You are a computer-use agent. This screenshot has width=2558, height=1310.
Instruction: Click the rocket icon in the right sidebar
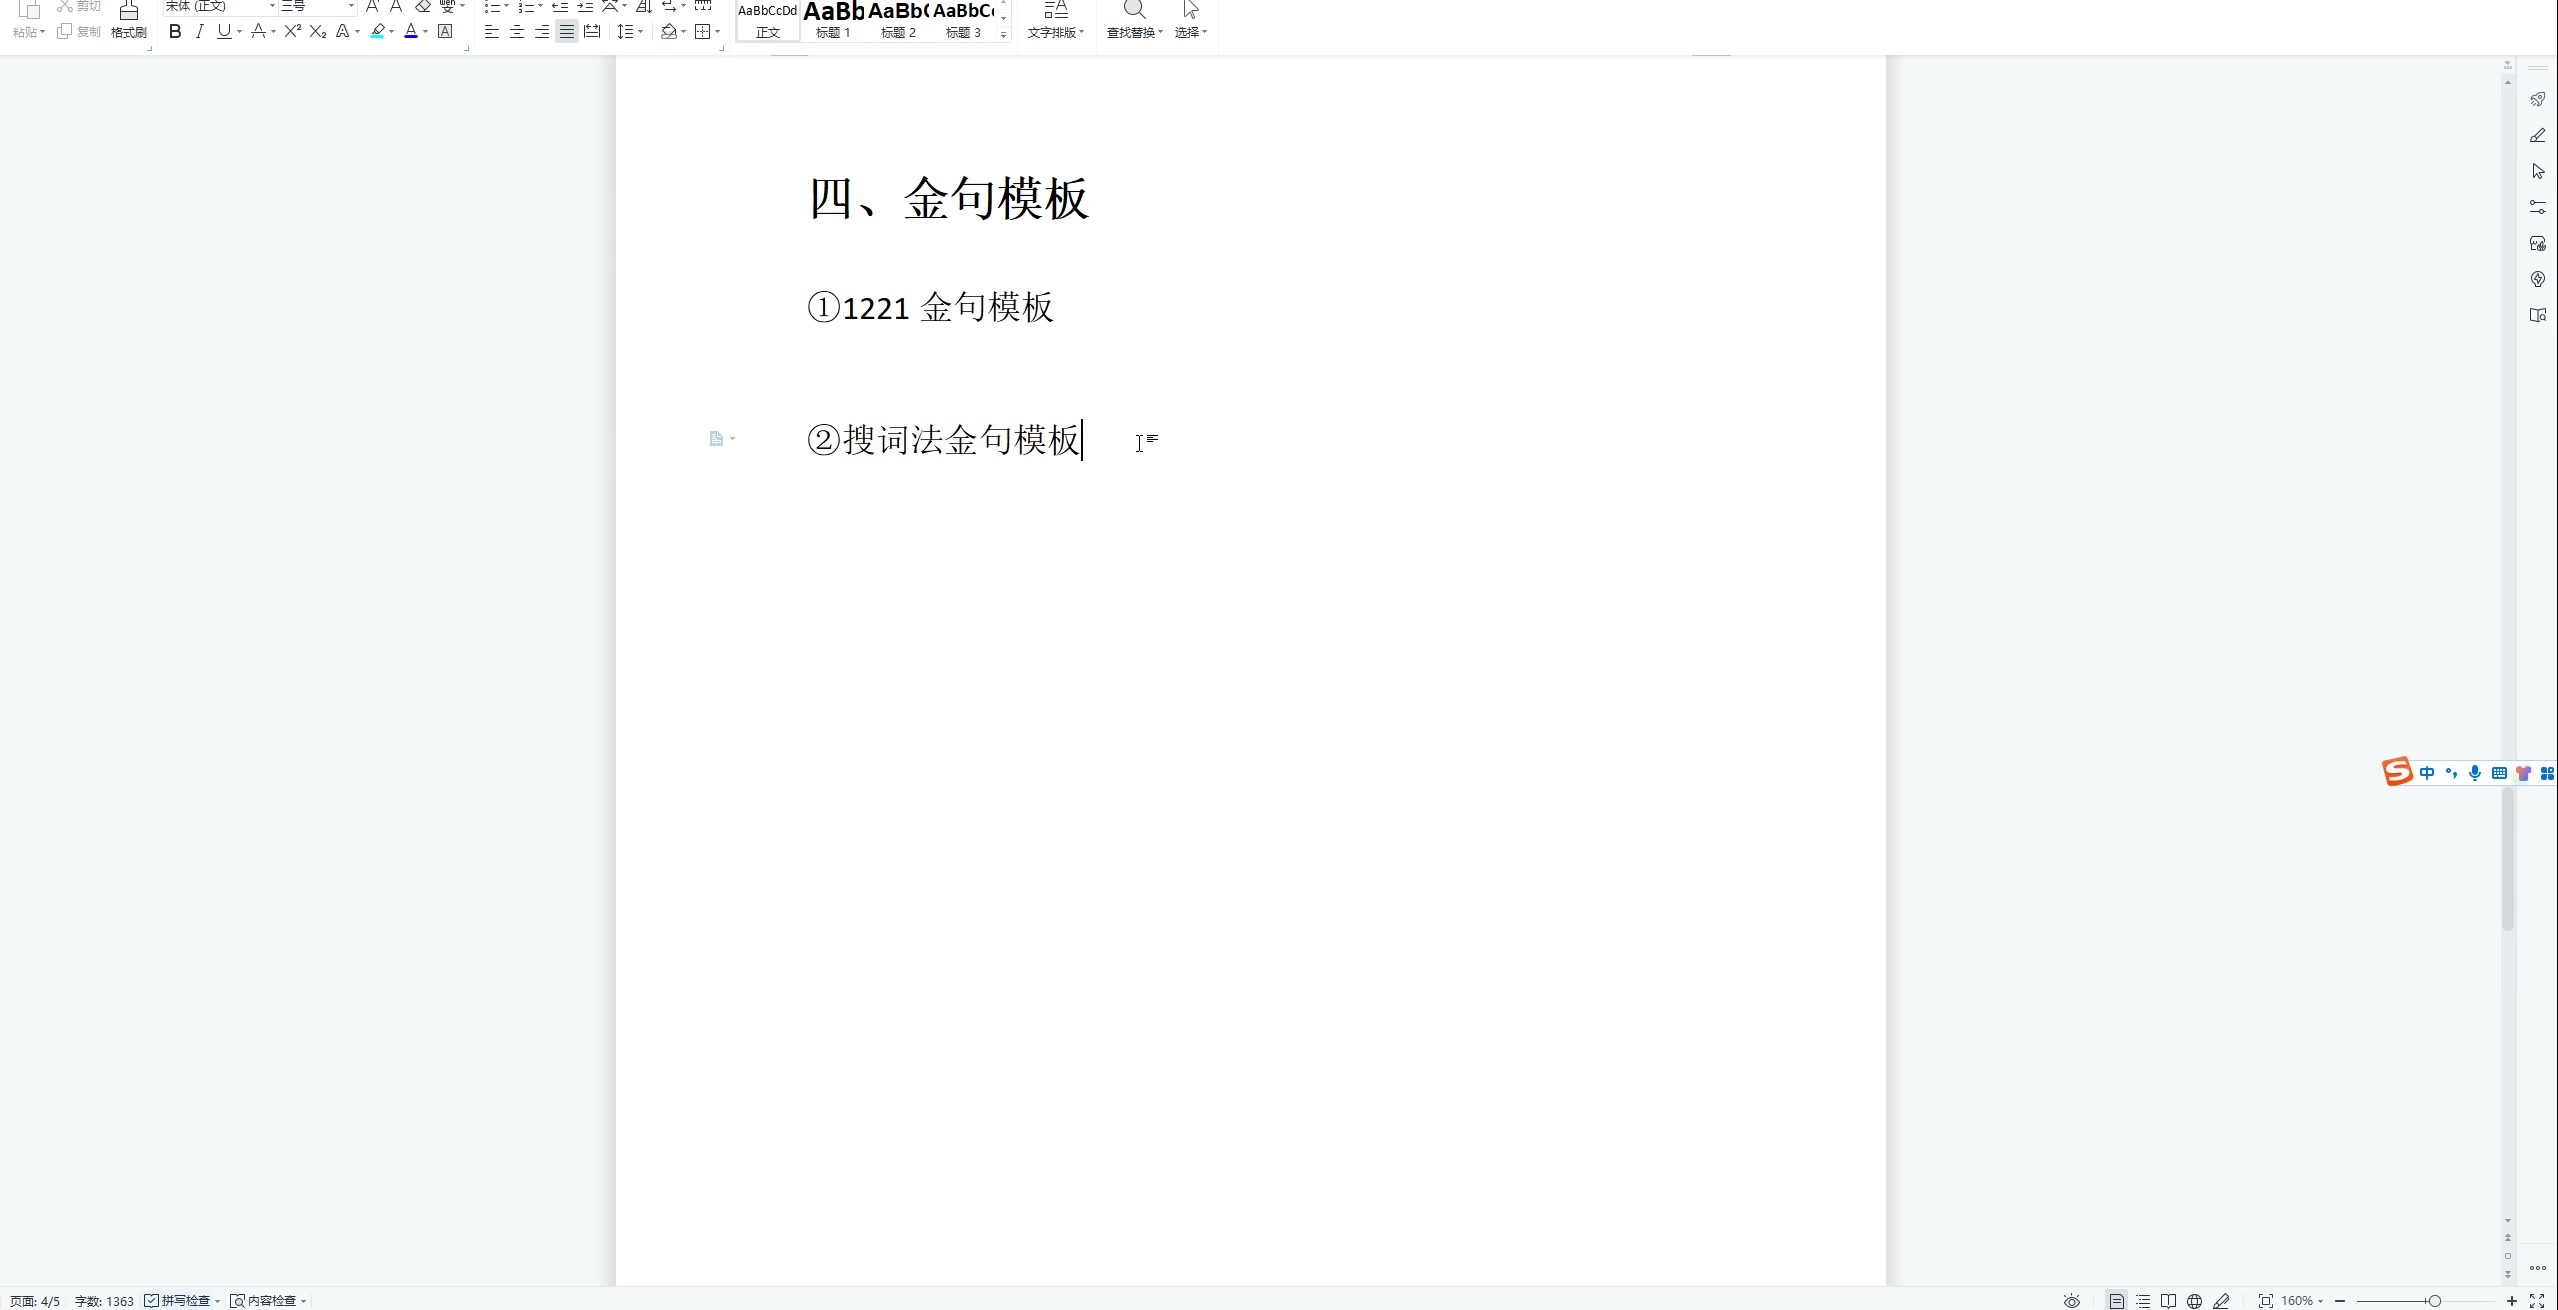[x=2537, y=99]
